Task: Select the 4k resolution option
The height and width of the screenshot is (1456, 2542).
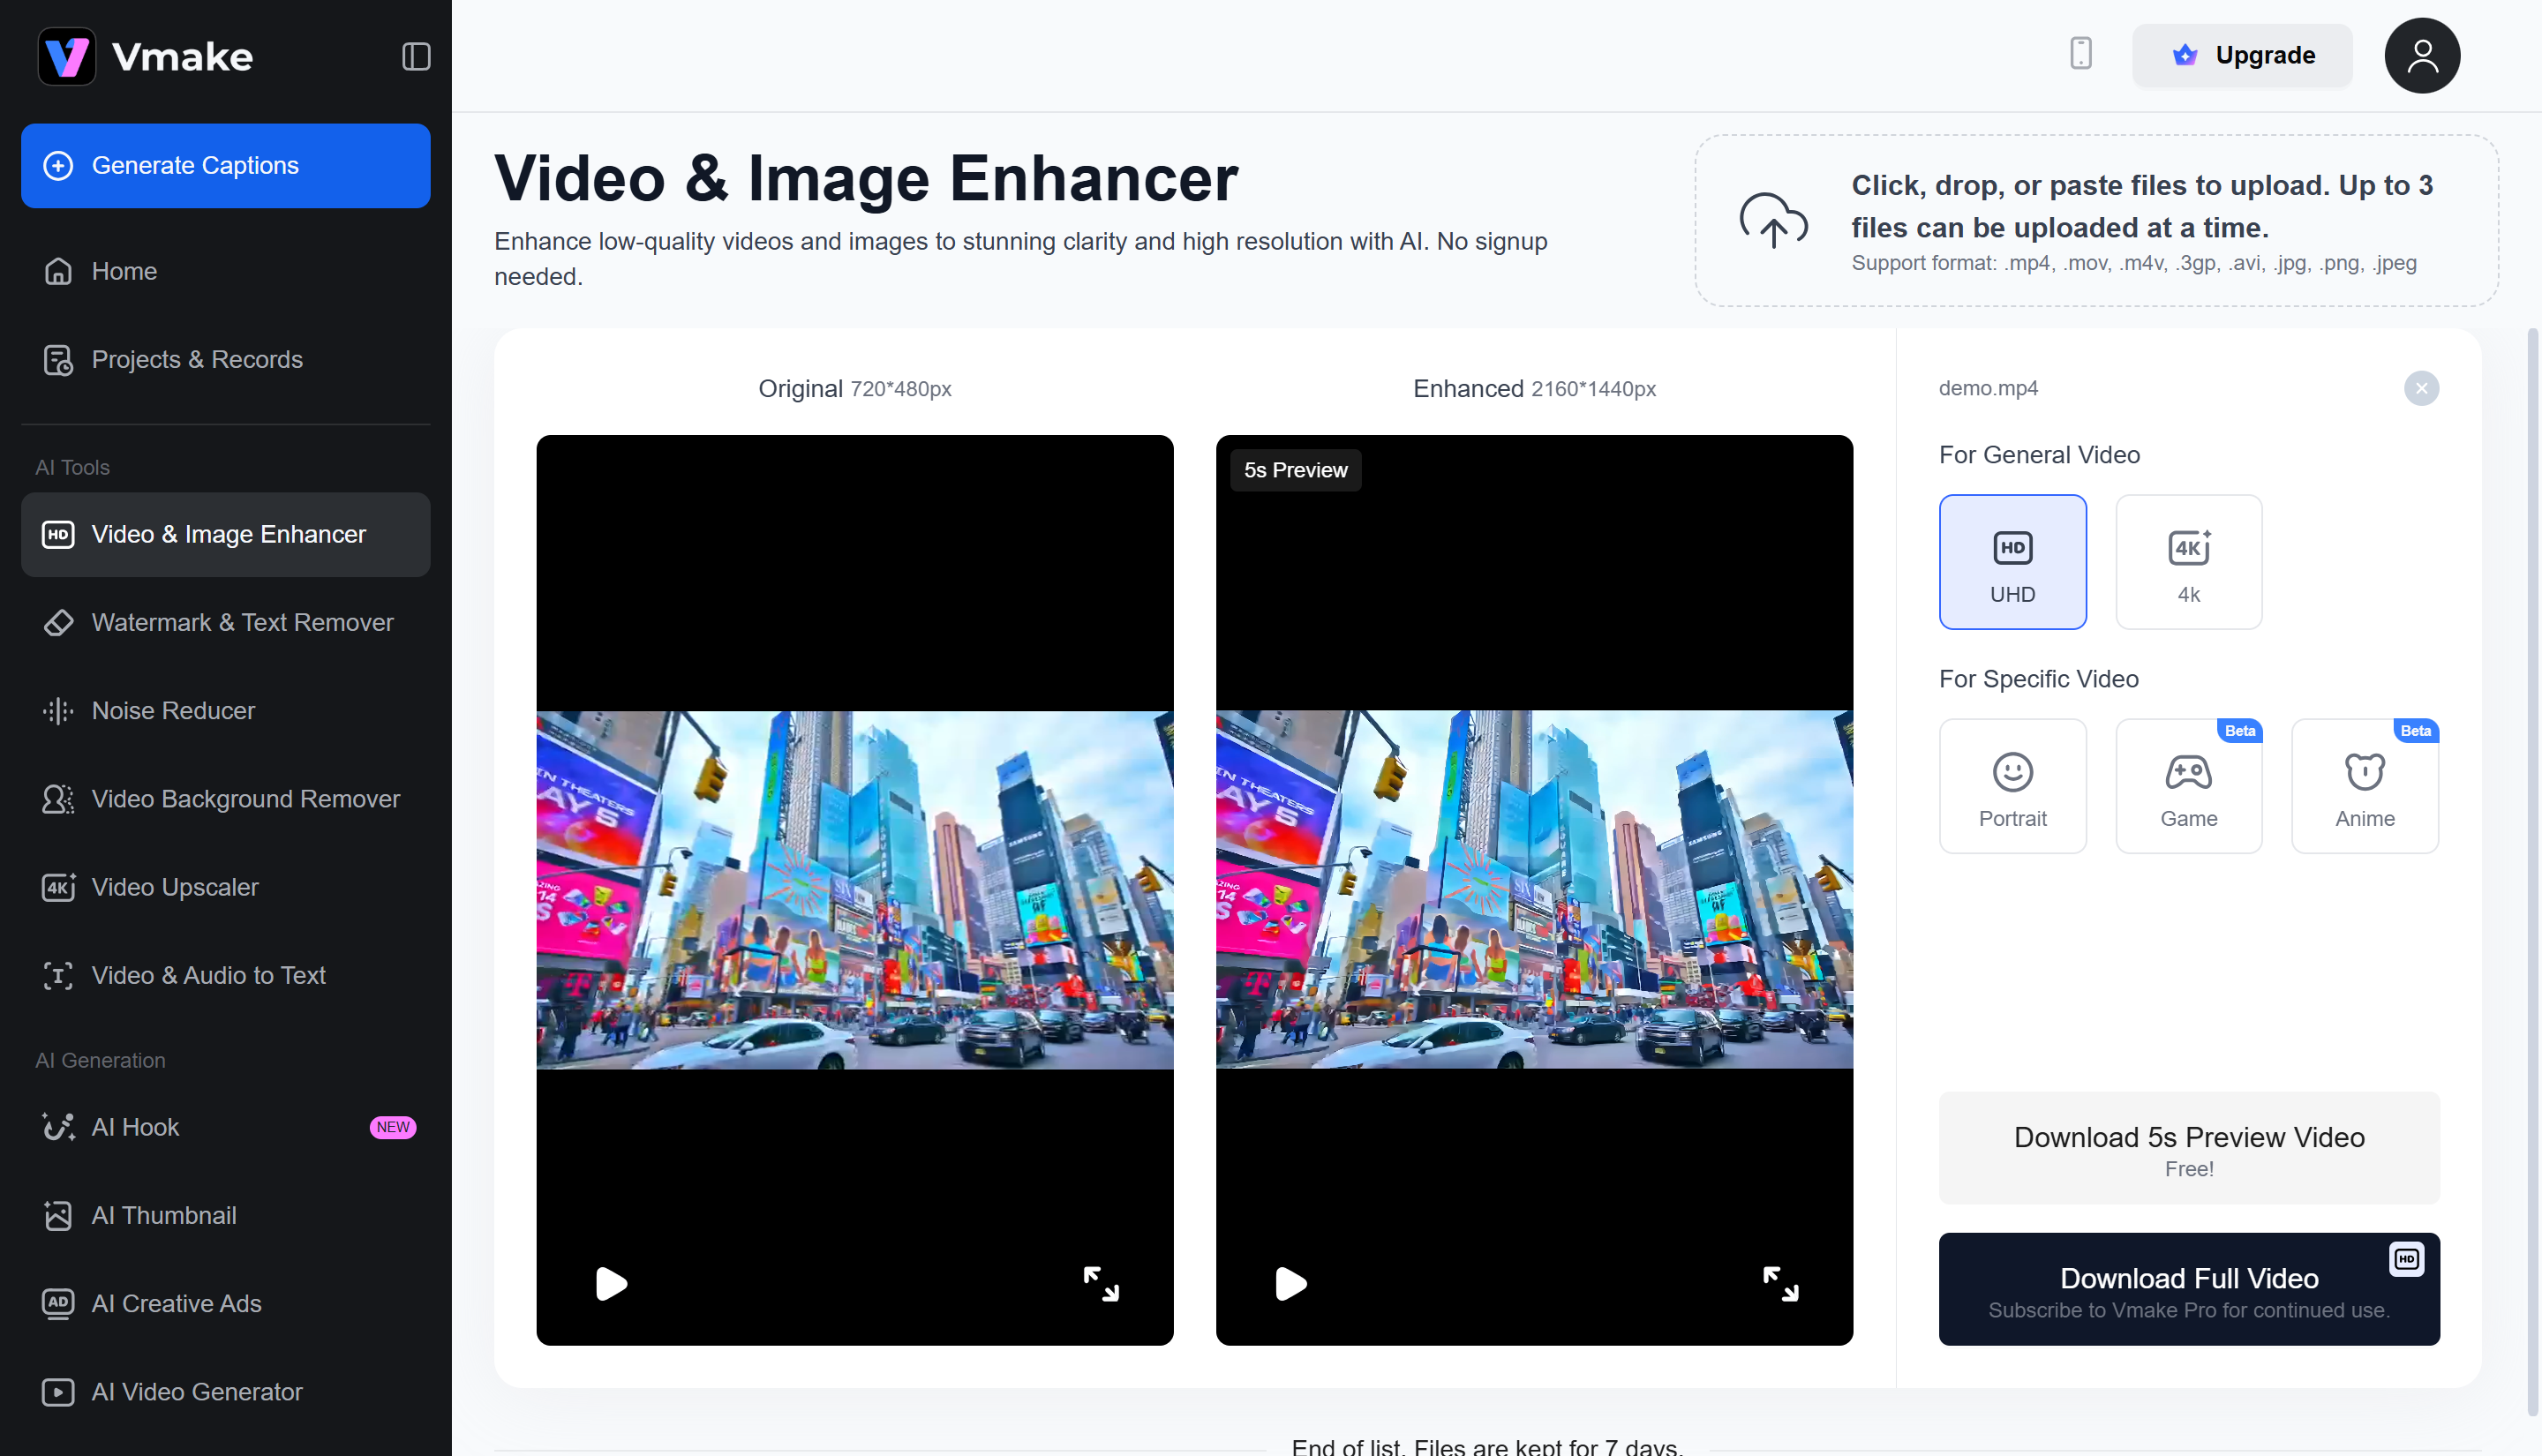Action: tap(2188, 561)
